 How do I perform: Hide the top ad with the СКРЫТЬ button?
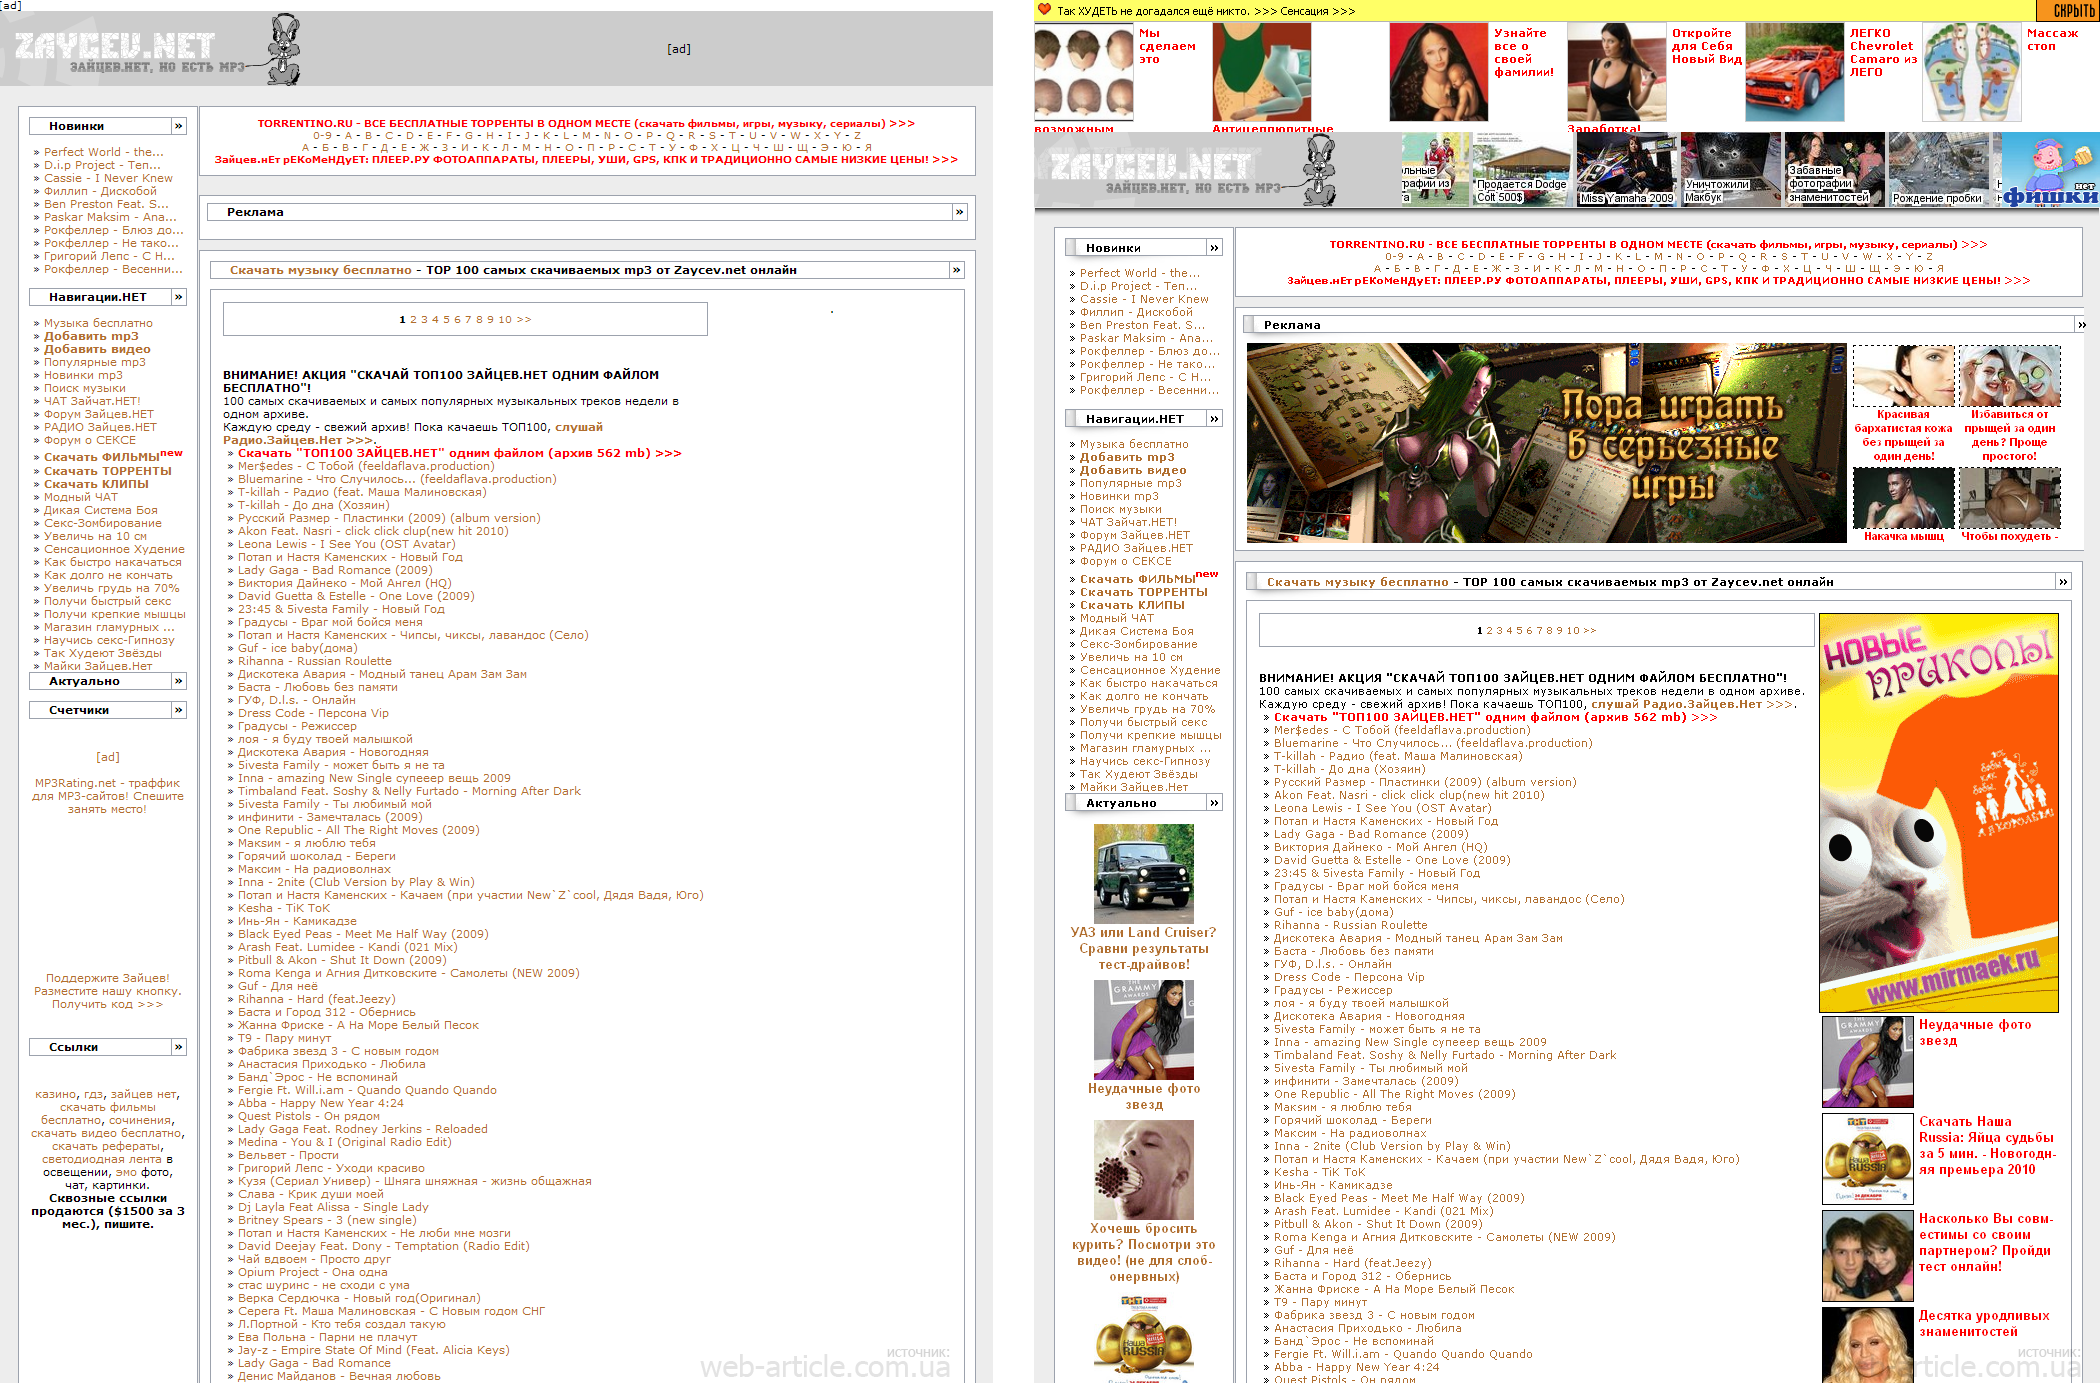pyautogui.click(x=2070, y=11)
